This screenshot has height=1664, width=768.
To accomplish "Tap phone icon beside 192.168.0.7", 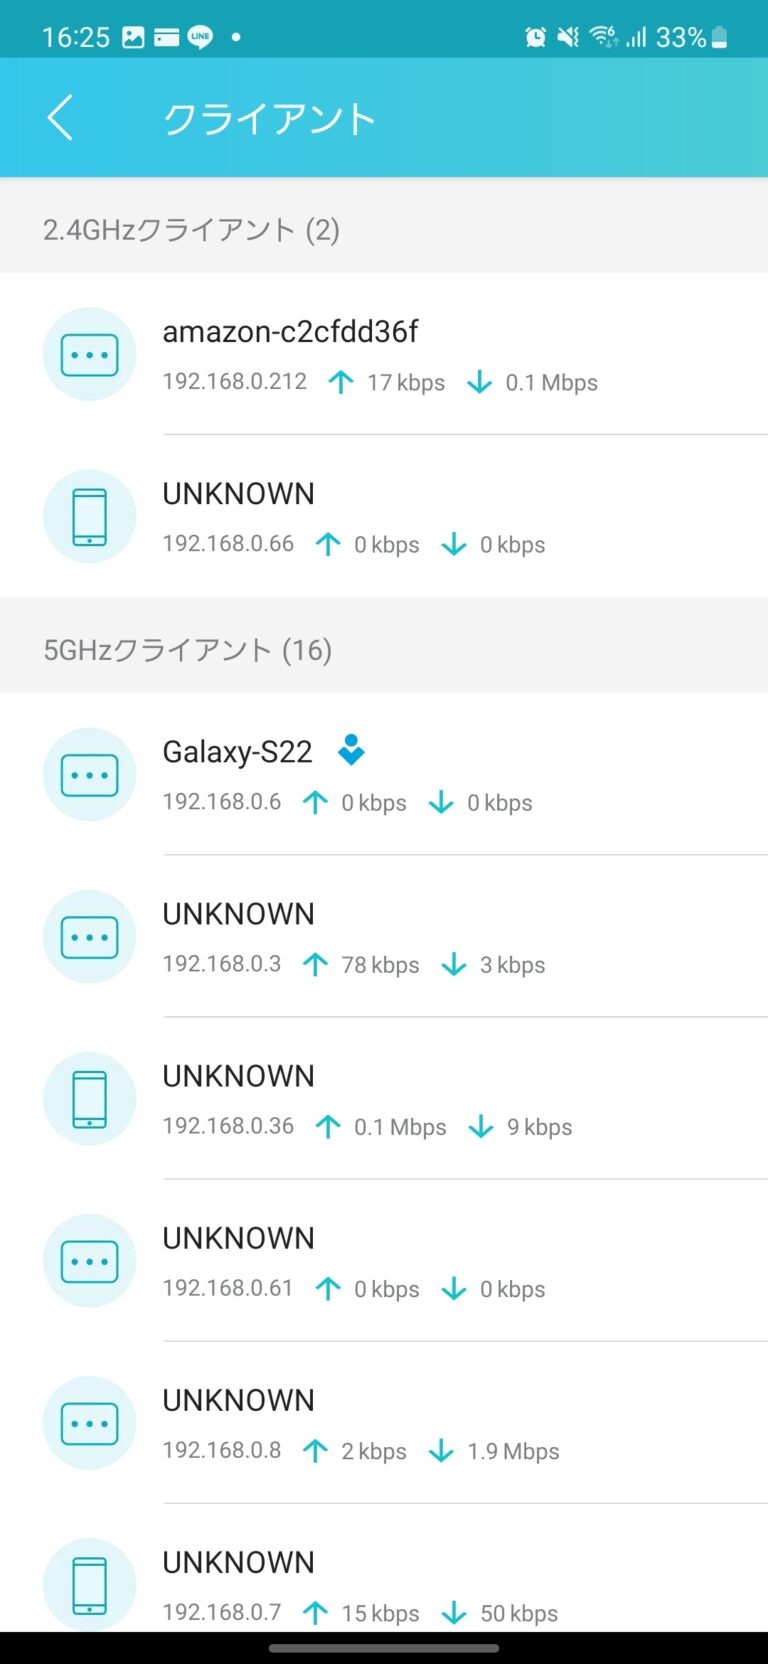I will [90, 1585].
